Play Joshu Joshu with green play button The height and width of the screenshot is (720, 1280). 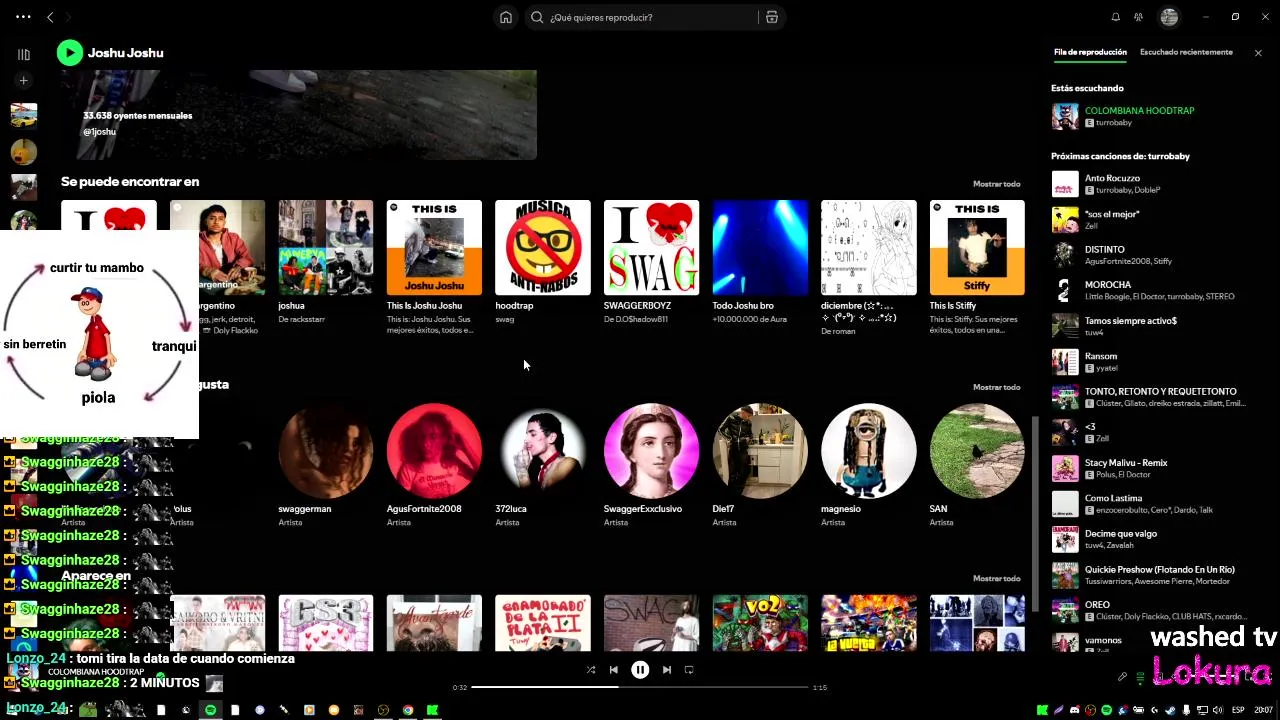69,53
